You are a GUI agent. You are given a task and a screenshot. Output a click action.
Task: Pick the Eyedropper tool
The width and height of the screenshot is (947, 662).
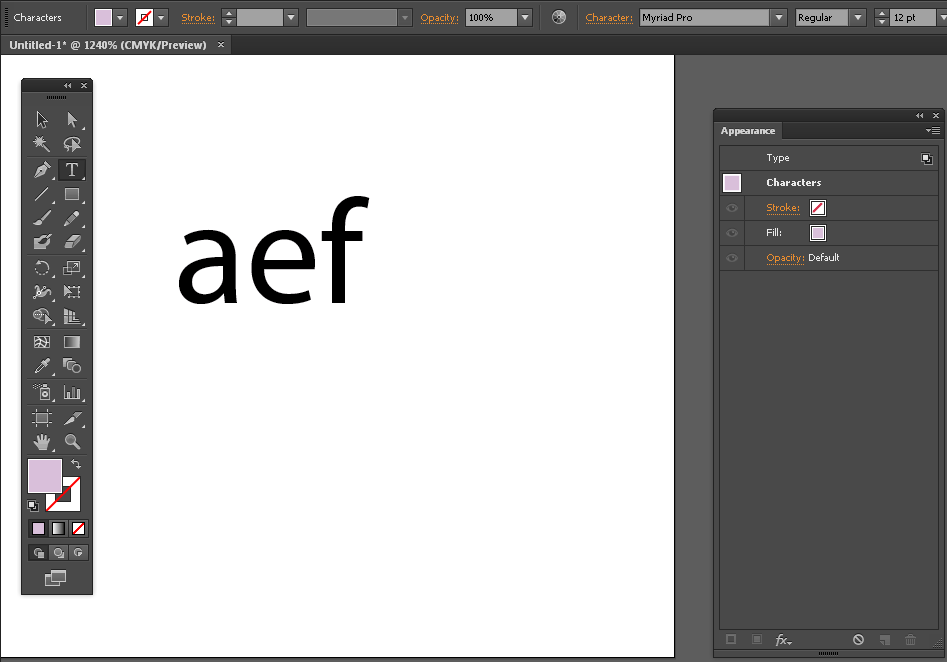point(42,367)
